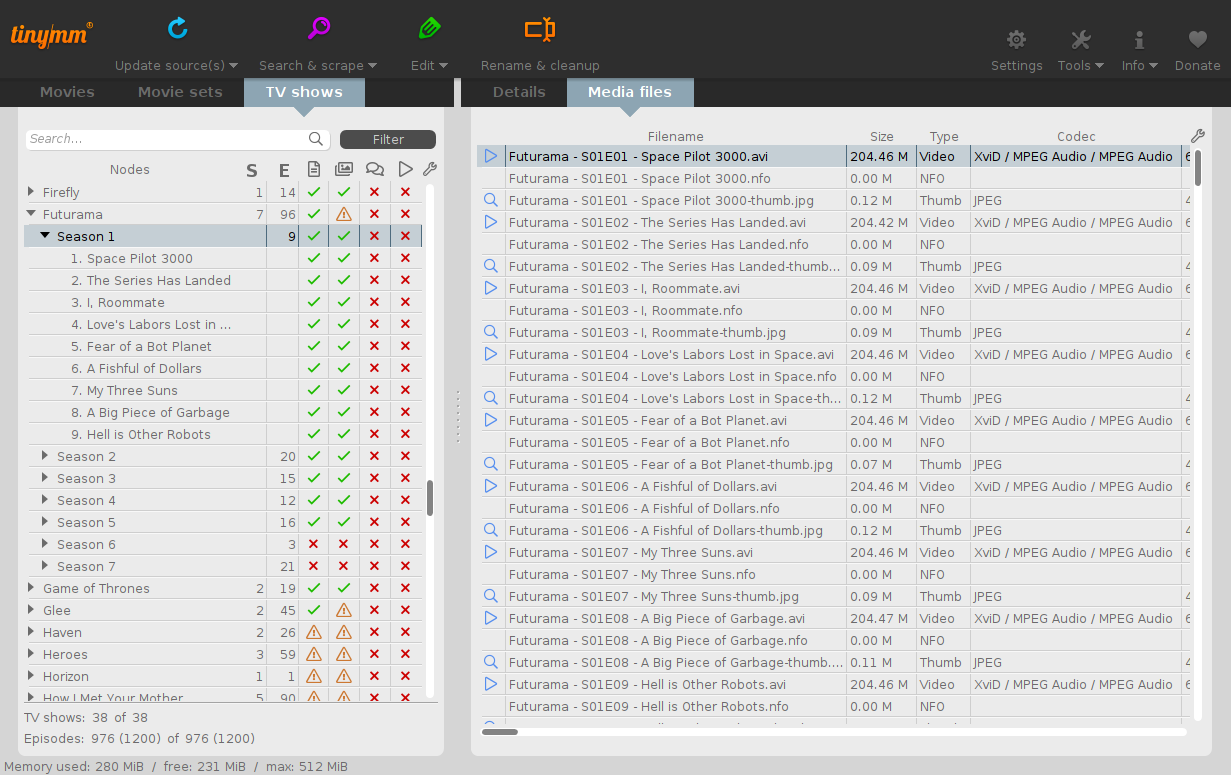This screenshot has width=1231, height=775.
Task: Click Haven NFO warning icon
Action: [x=314, y=632]
